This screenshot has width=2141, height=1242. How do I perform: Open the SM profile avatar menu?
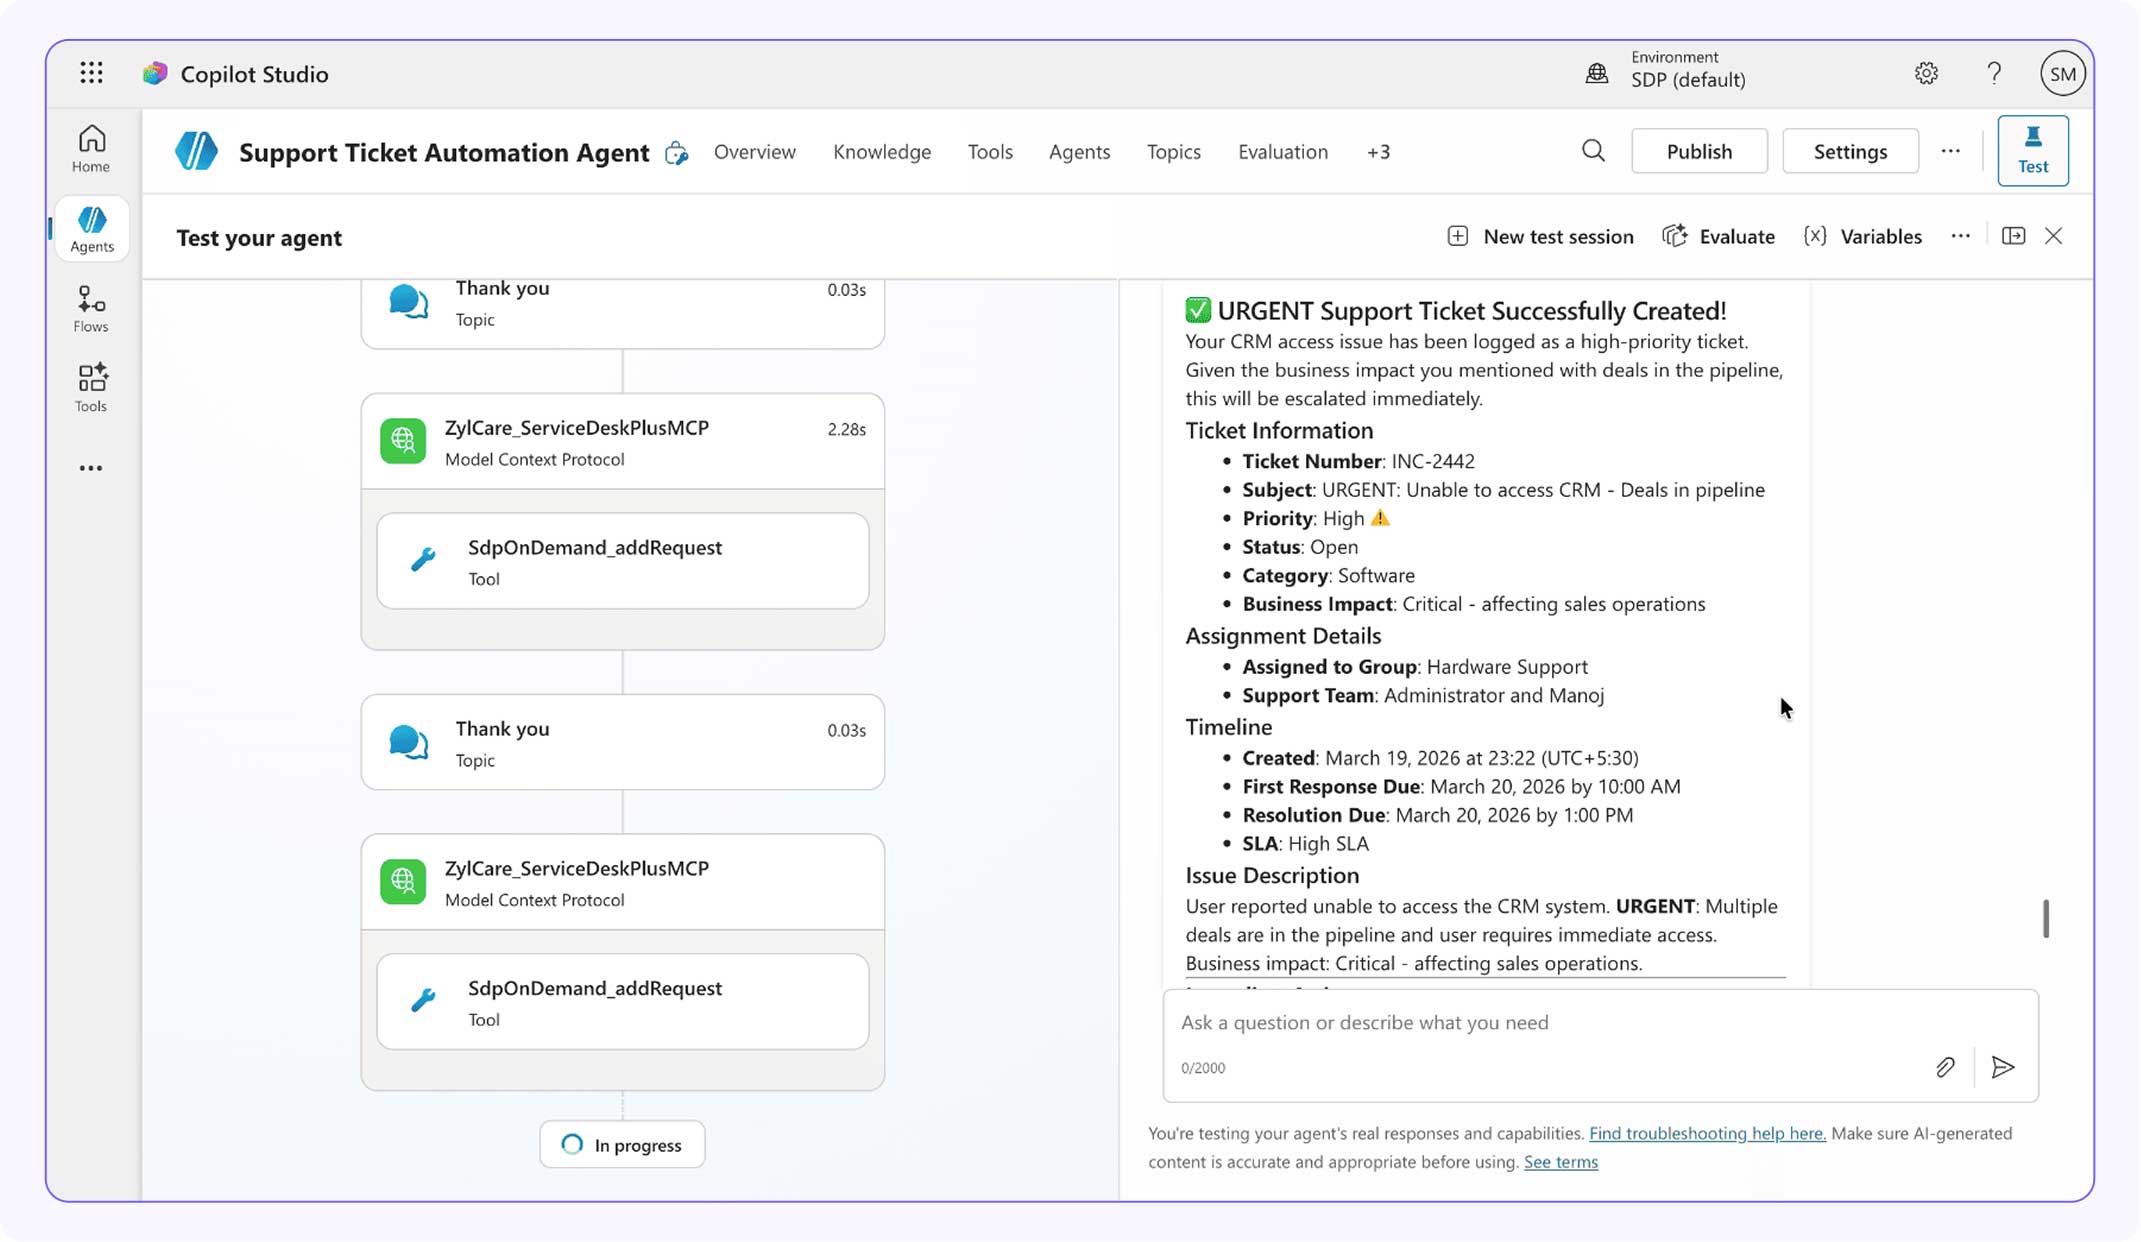point(2062,72)
